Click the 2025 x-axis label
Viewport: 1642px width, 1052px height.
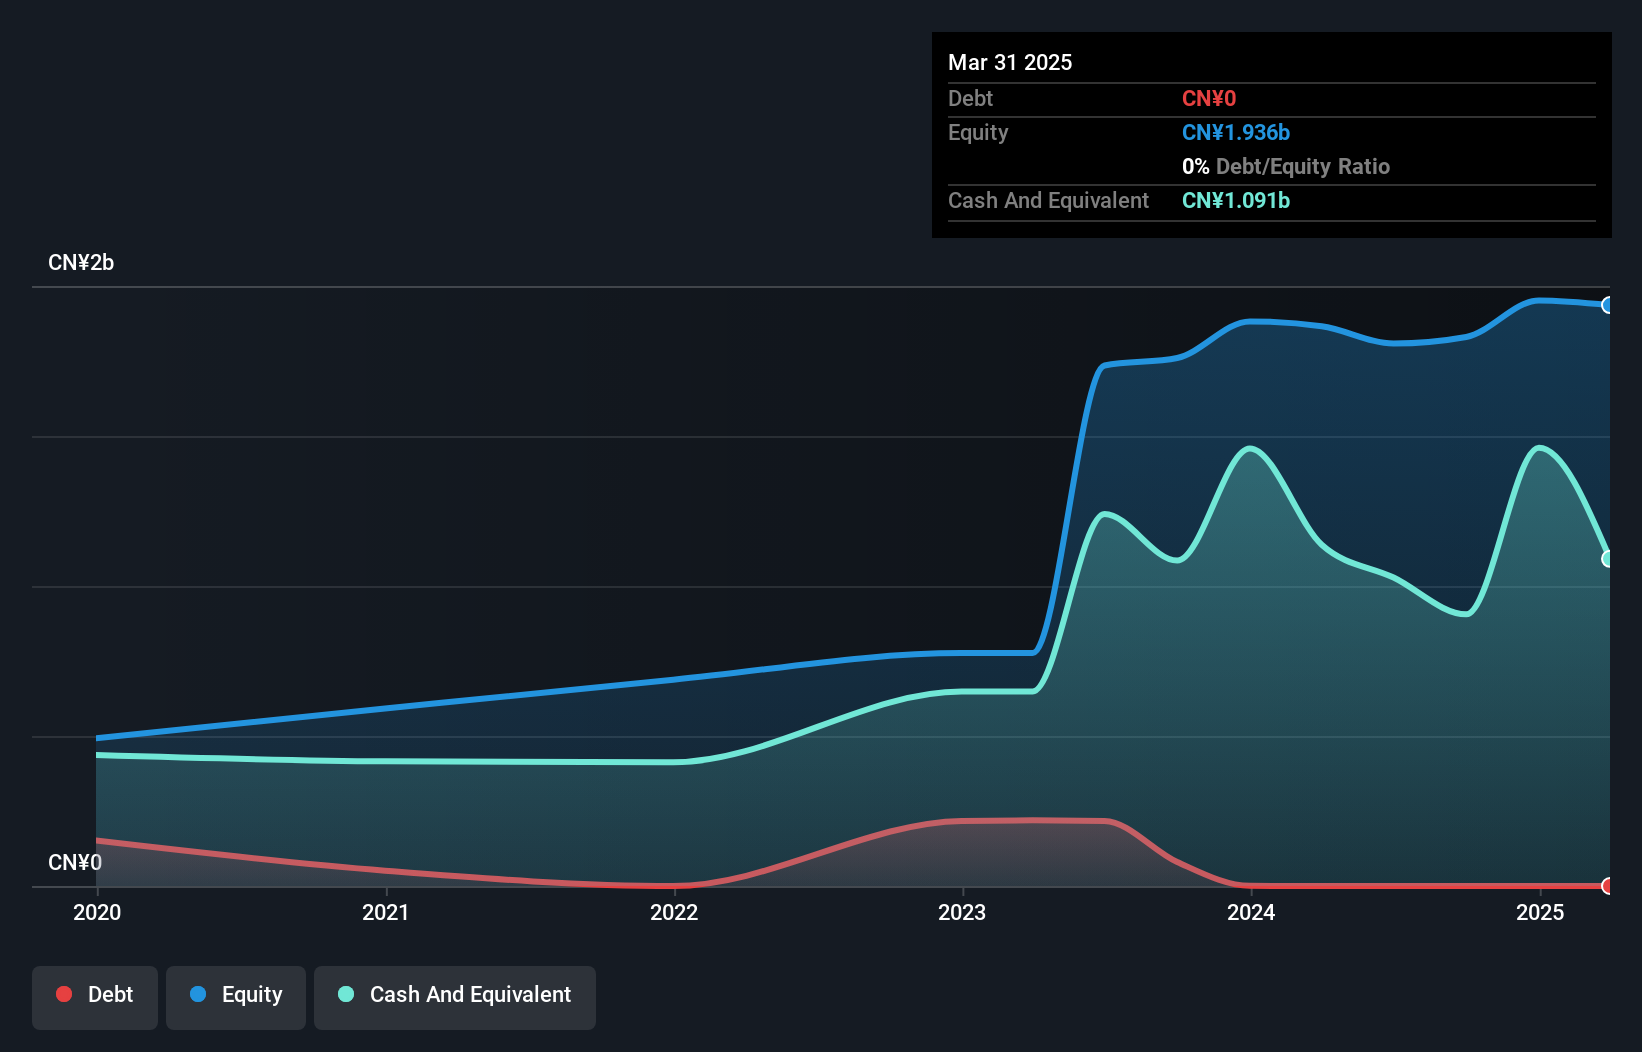point(1540,912)
